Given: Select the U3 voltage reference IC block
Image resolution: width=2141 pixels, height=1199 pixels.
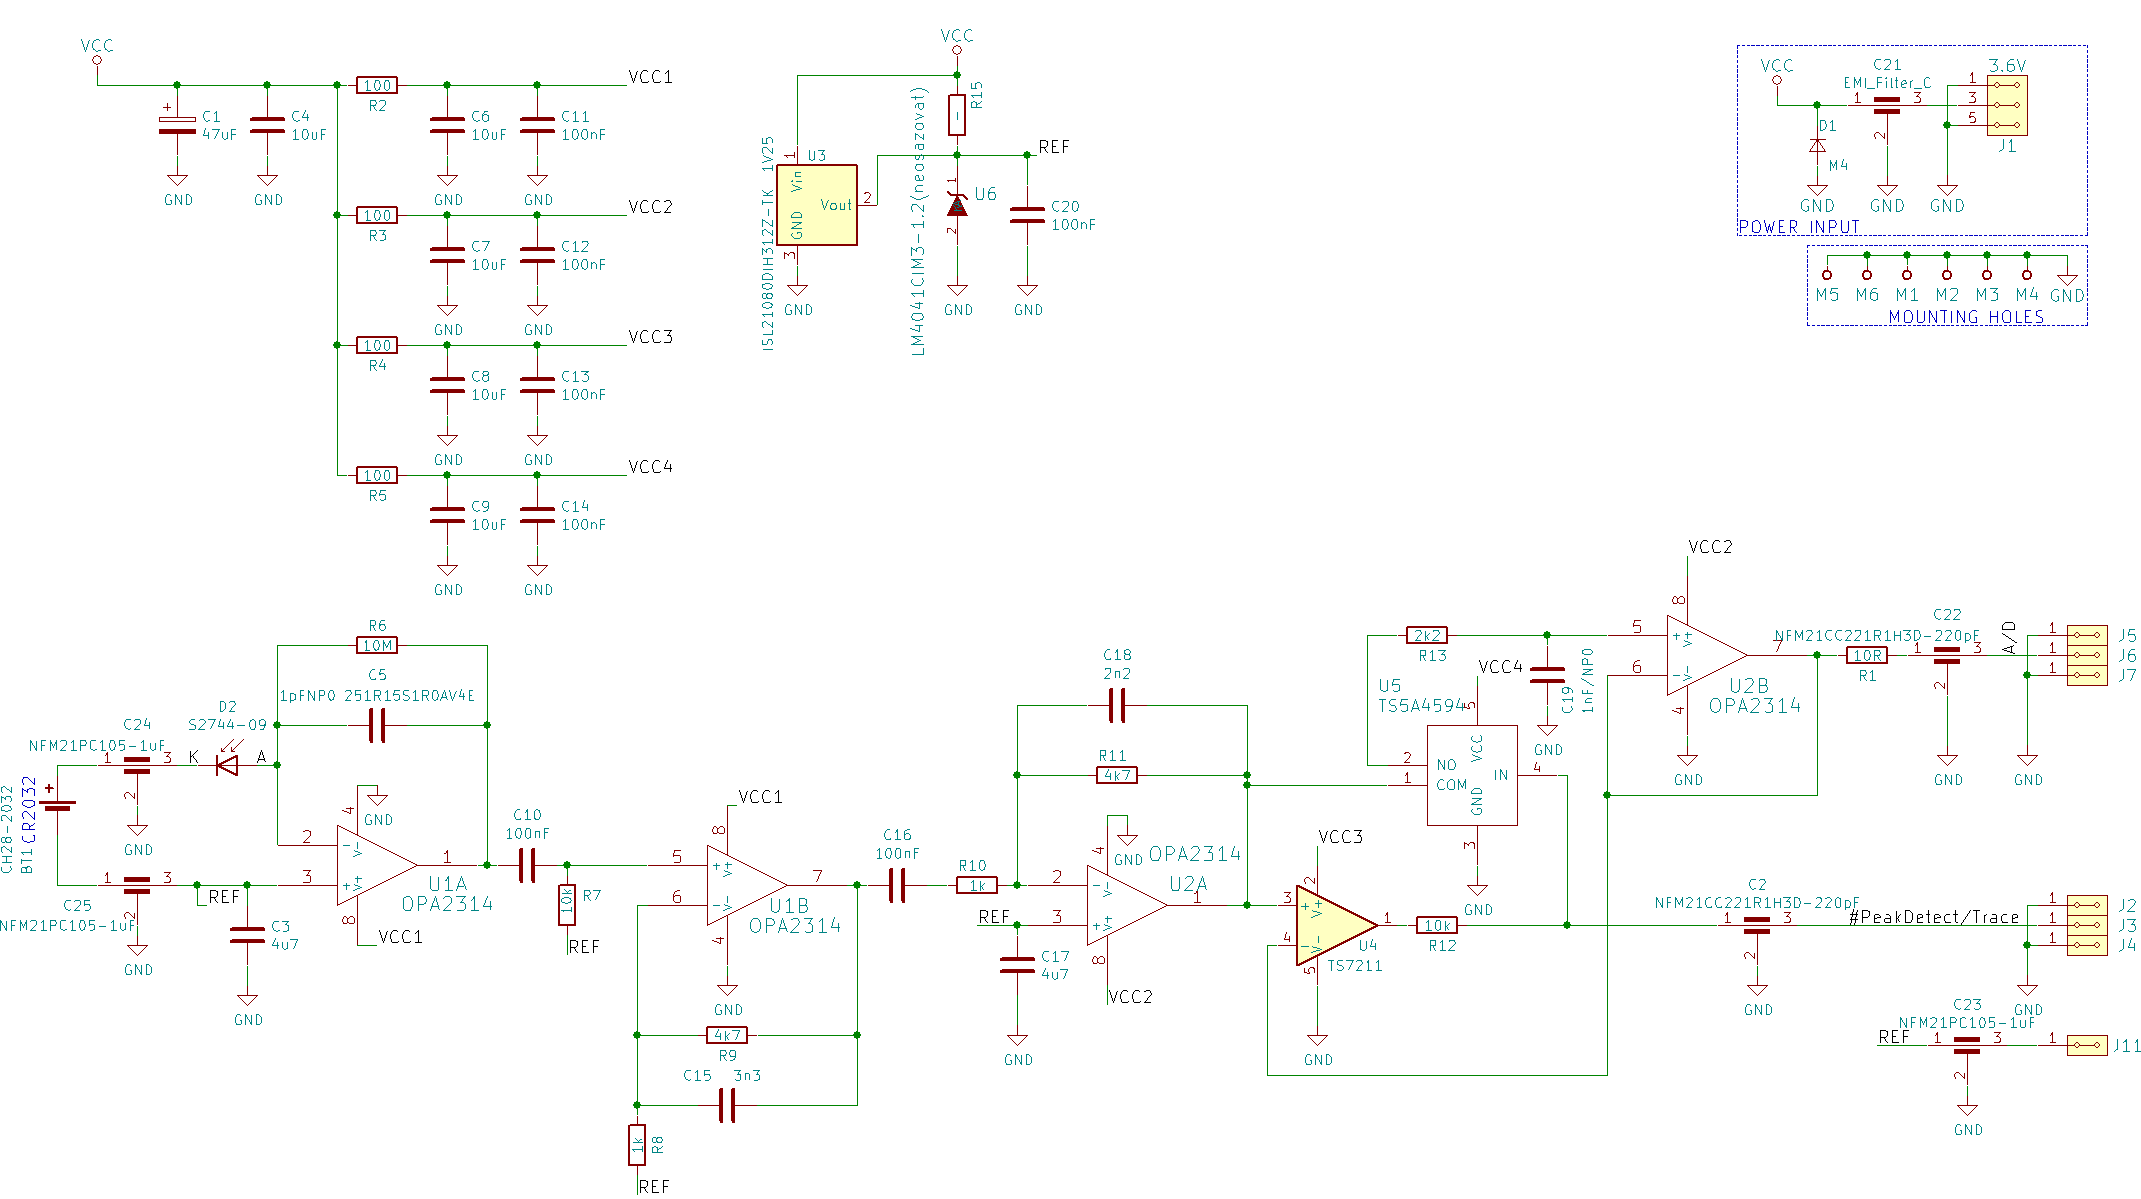Looking at the screenshot, I should tap(816, 205).
